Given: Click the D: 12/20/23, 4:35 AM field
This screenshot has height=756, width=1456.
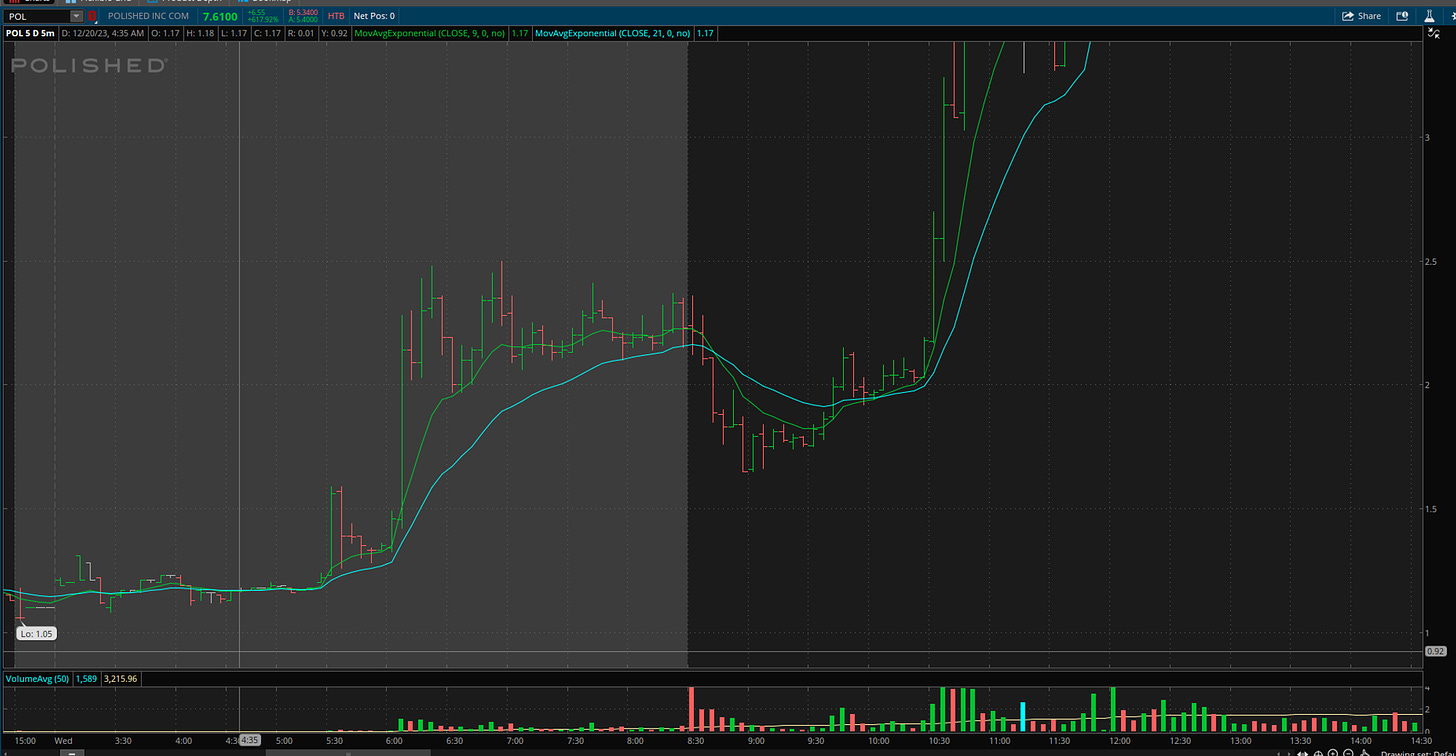Looking at the screenshot, I should (103, 33).
